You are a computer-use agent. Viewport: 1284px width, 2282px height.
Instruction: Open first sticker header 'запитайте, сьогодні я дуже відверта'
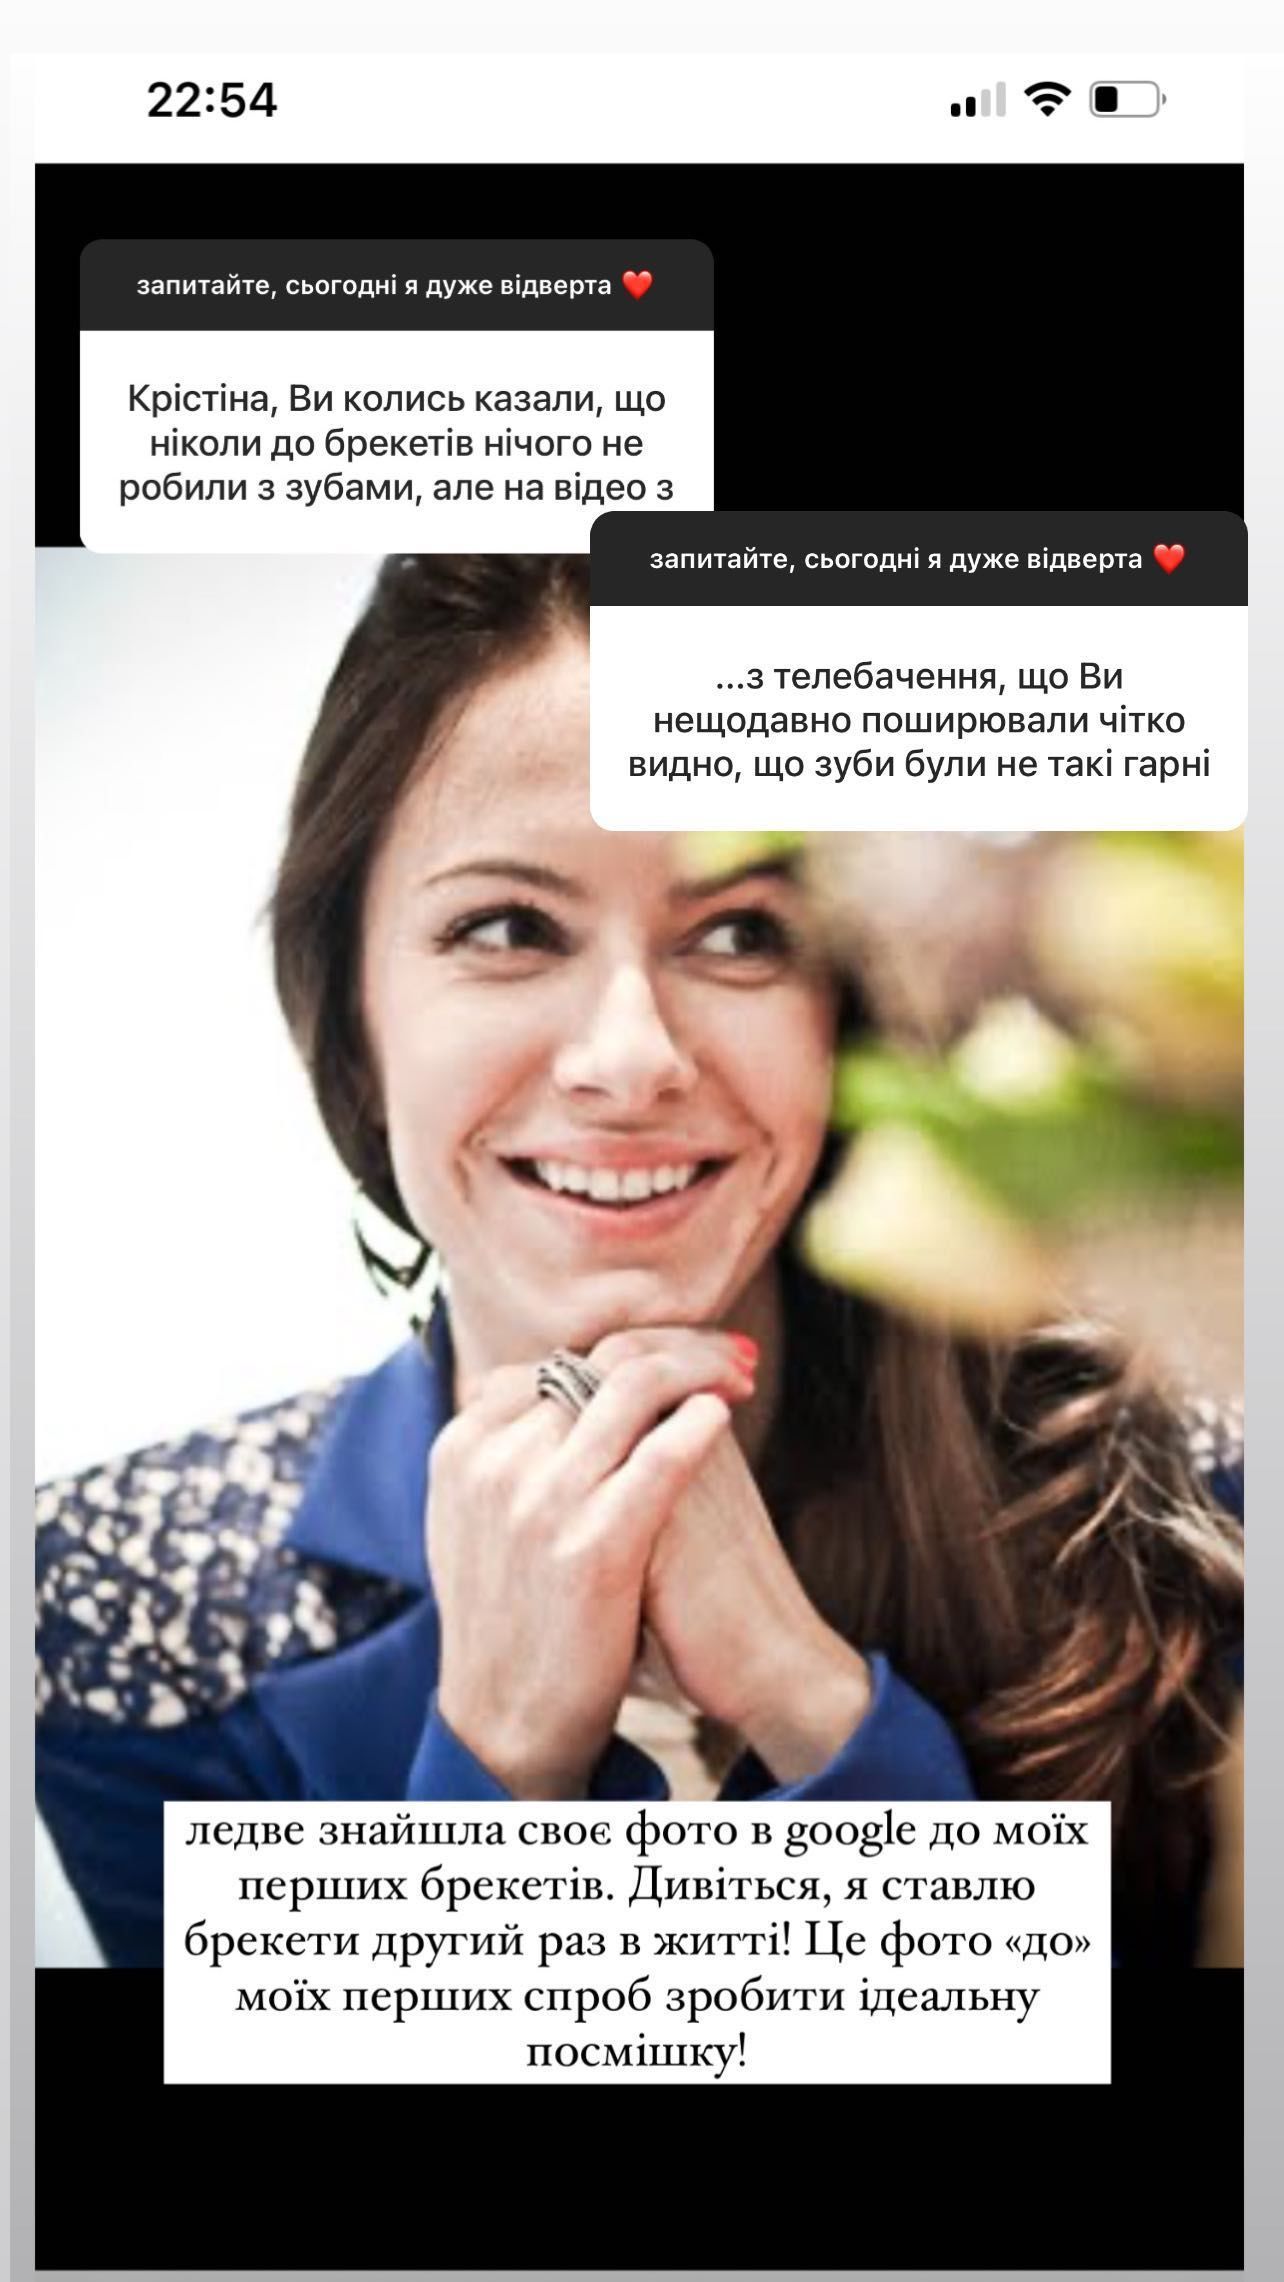click(396, 285)
